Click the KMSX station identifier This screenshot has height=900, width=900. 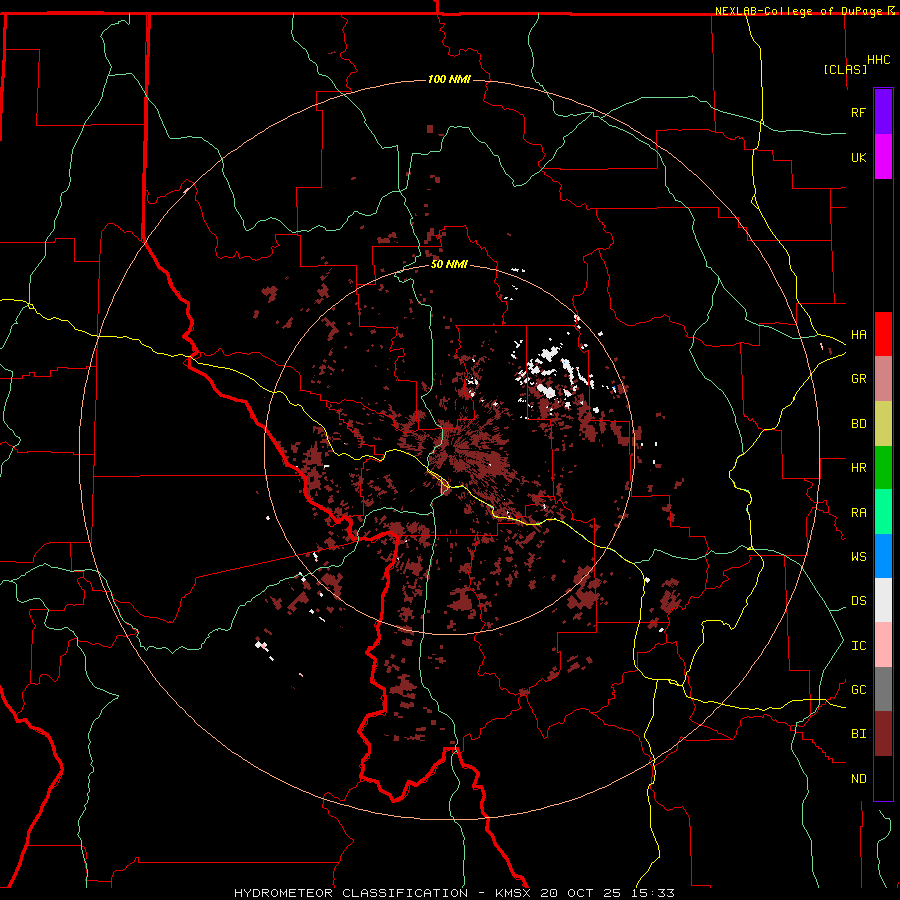point(514,893)
